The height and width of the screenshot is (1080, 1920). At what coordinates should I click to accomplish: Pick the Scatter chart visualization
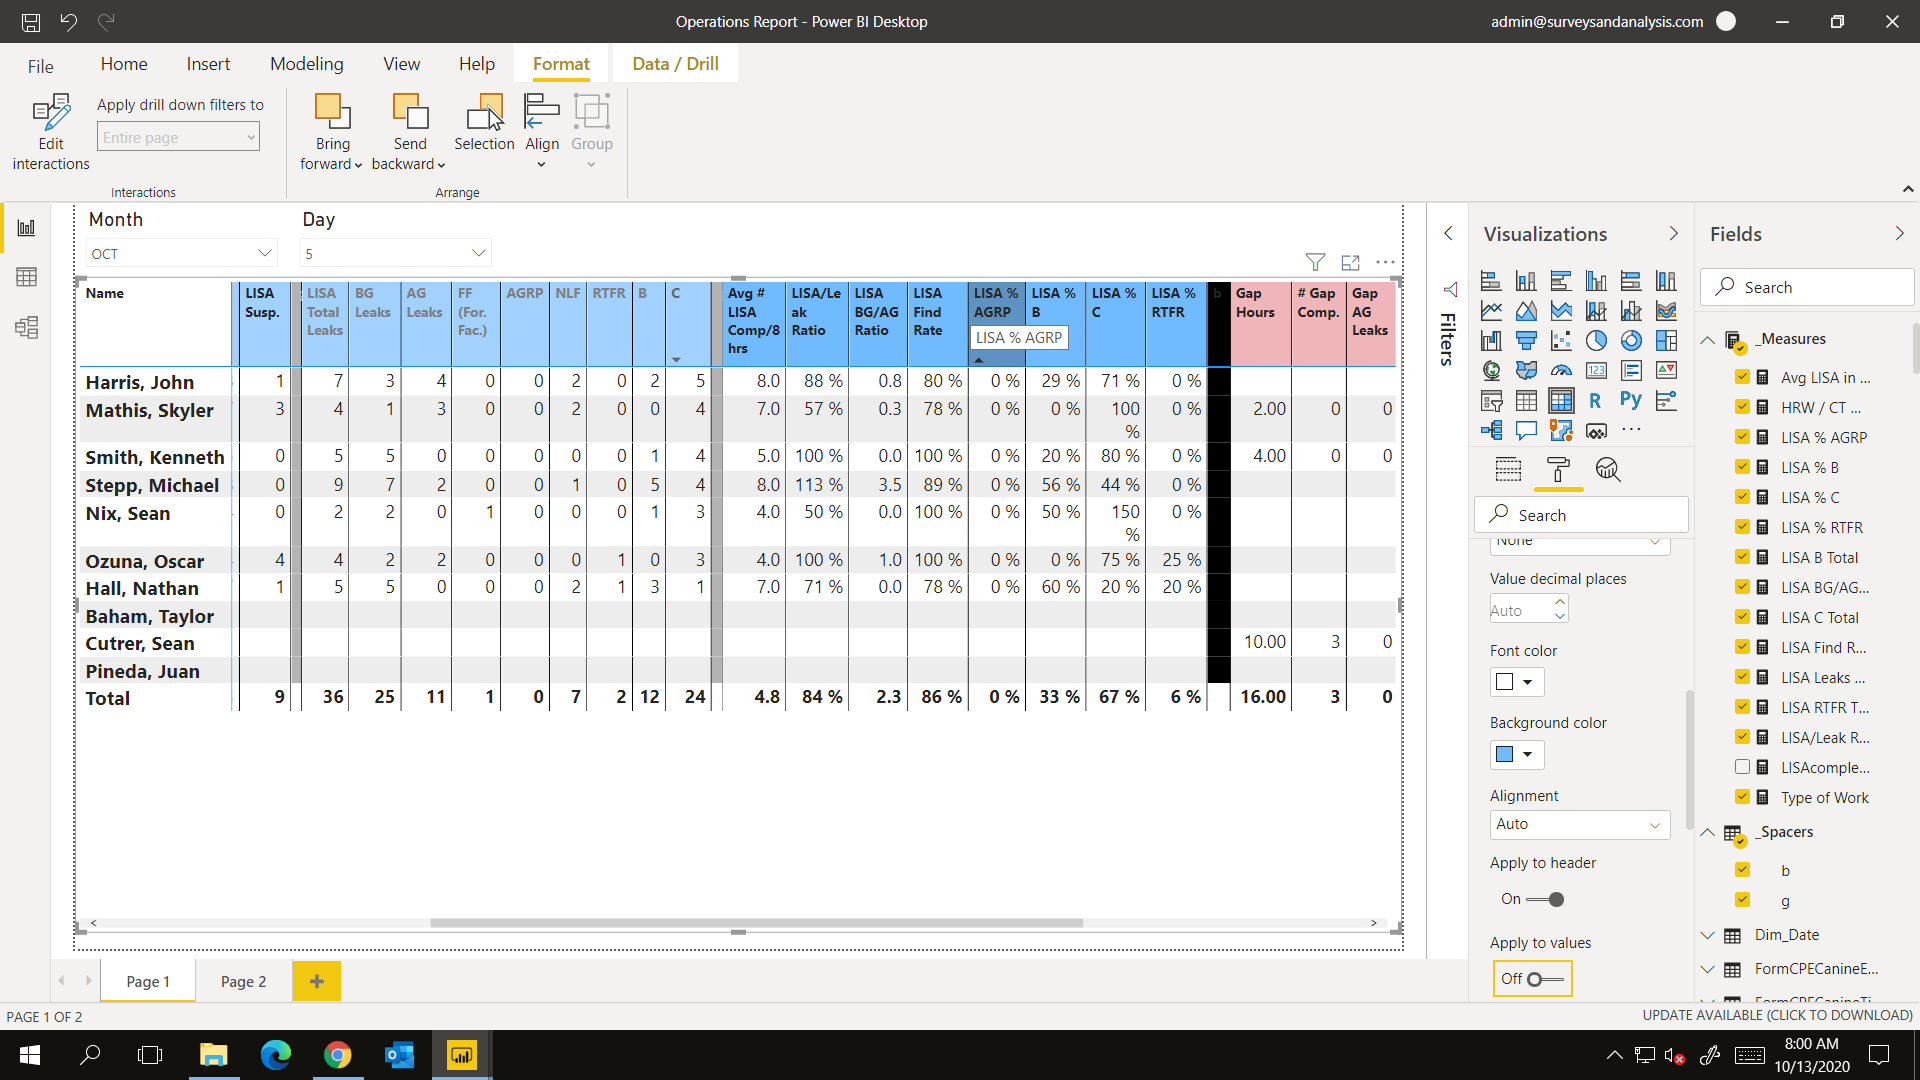coord(1561,340)
